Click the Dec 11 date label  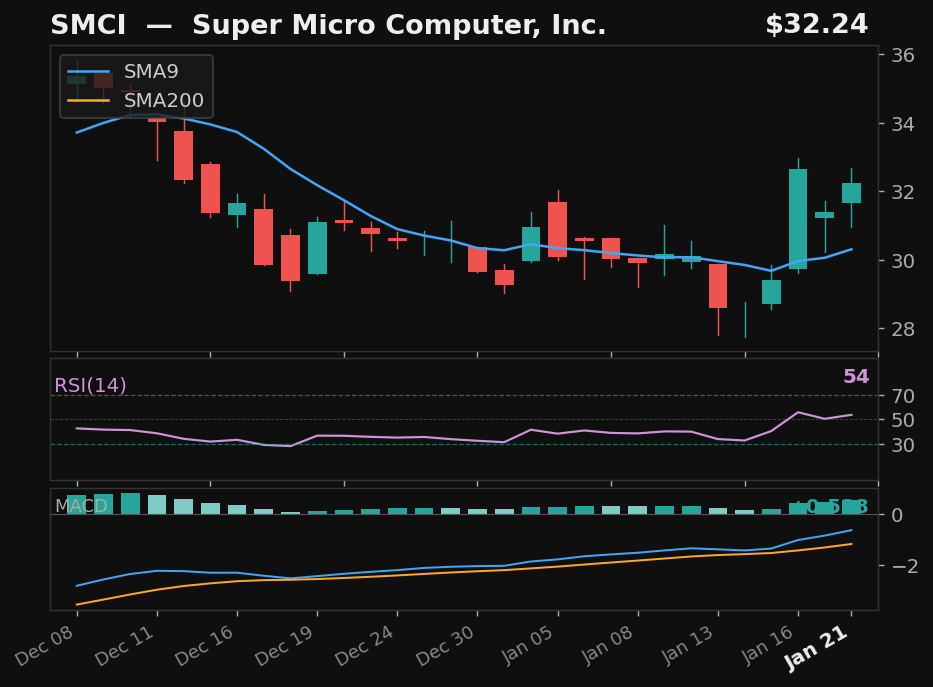pyautogui.click(x=125, y=645)
